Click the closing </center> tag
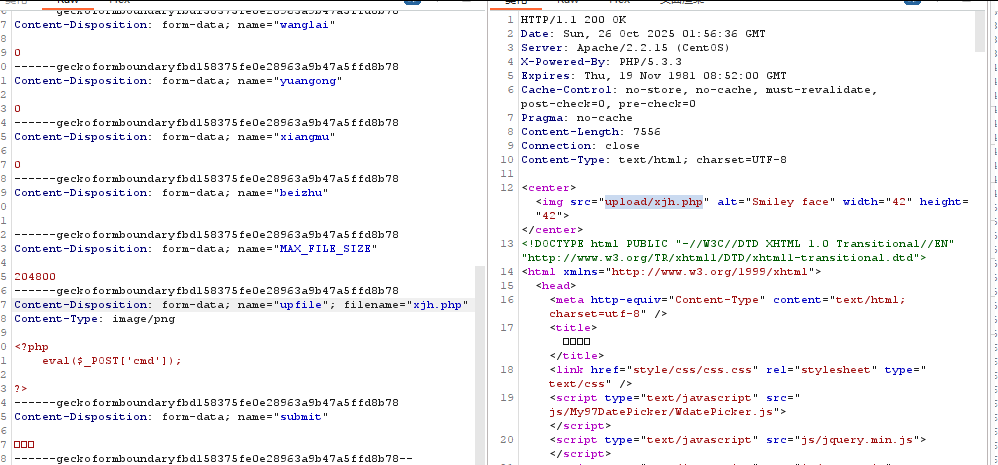The image size is (998, 465). (552, 230)
